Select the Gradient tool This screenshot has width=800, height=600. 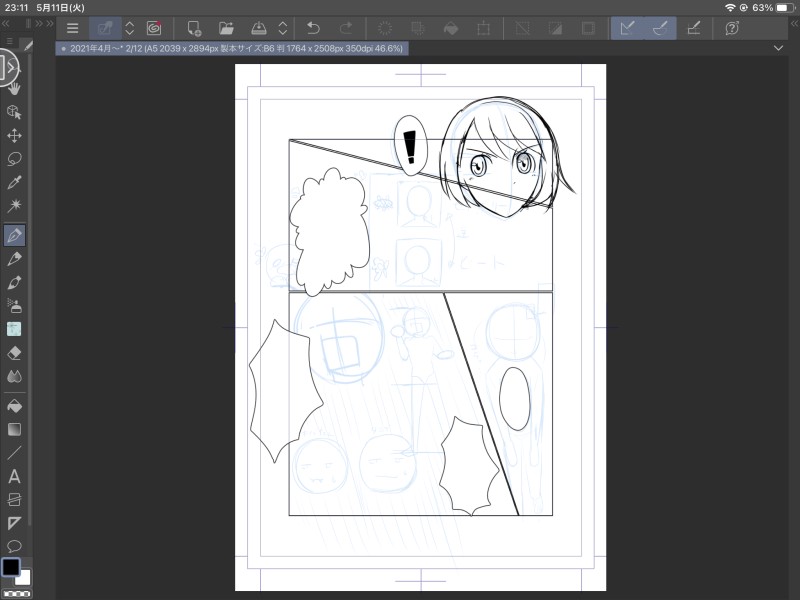14,430
